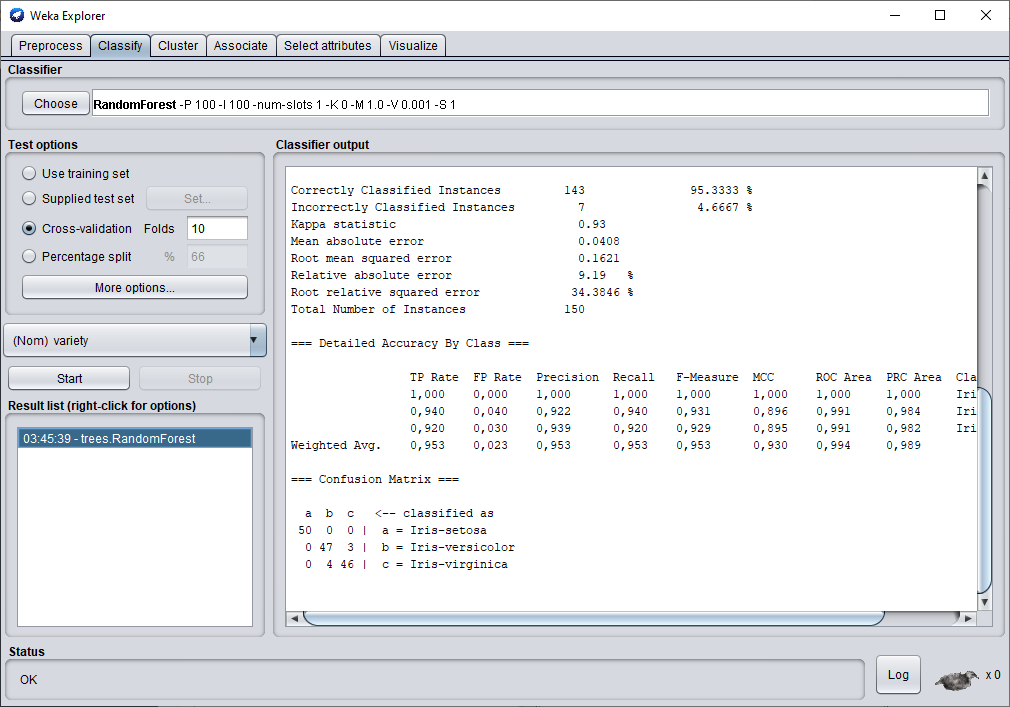The height and width of the screenshot is (707, 1010).
Task: Select the trees.RandomForest result entry
Action: (x=134, y=439)
